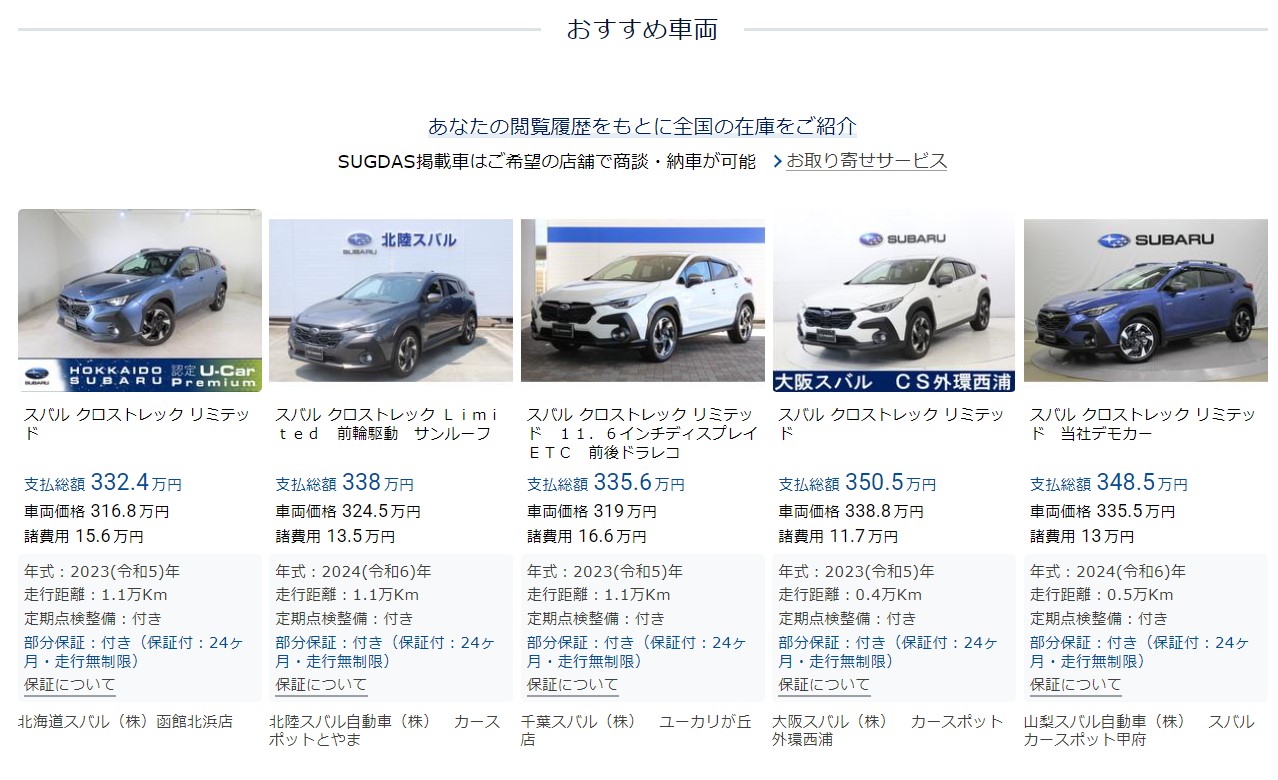
Task: Open the 北陸スバル gray Crosstrek photo
Action: click(x=391, y=301)
